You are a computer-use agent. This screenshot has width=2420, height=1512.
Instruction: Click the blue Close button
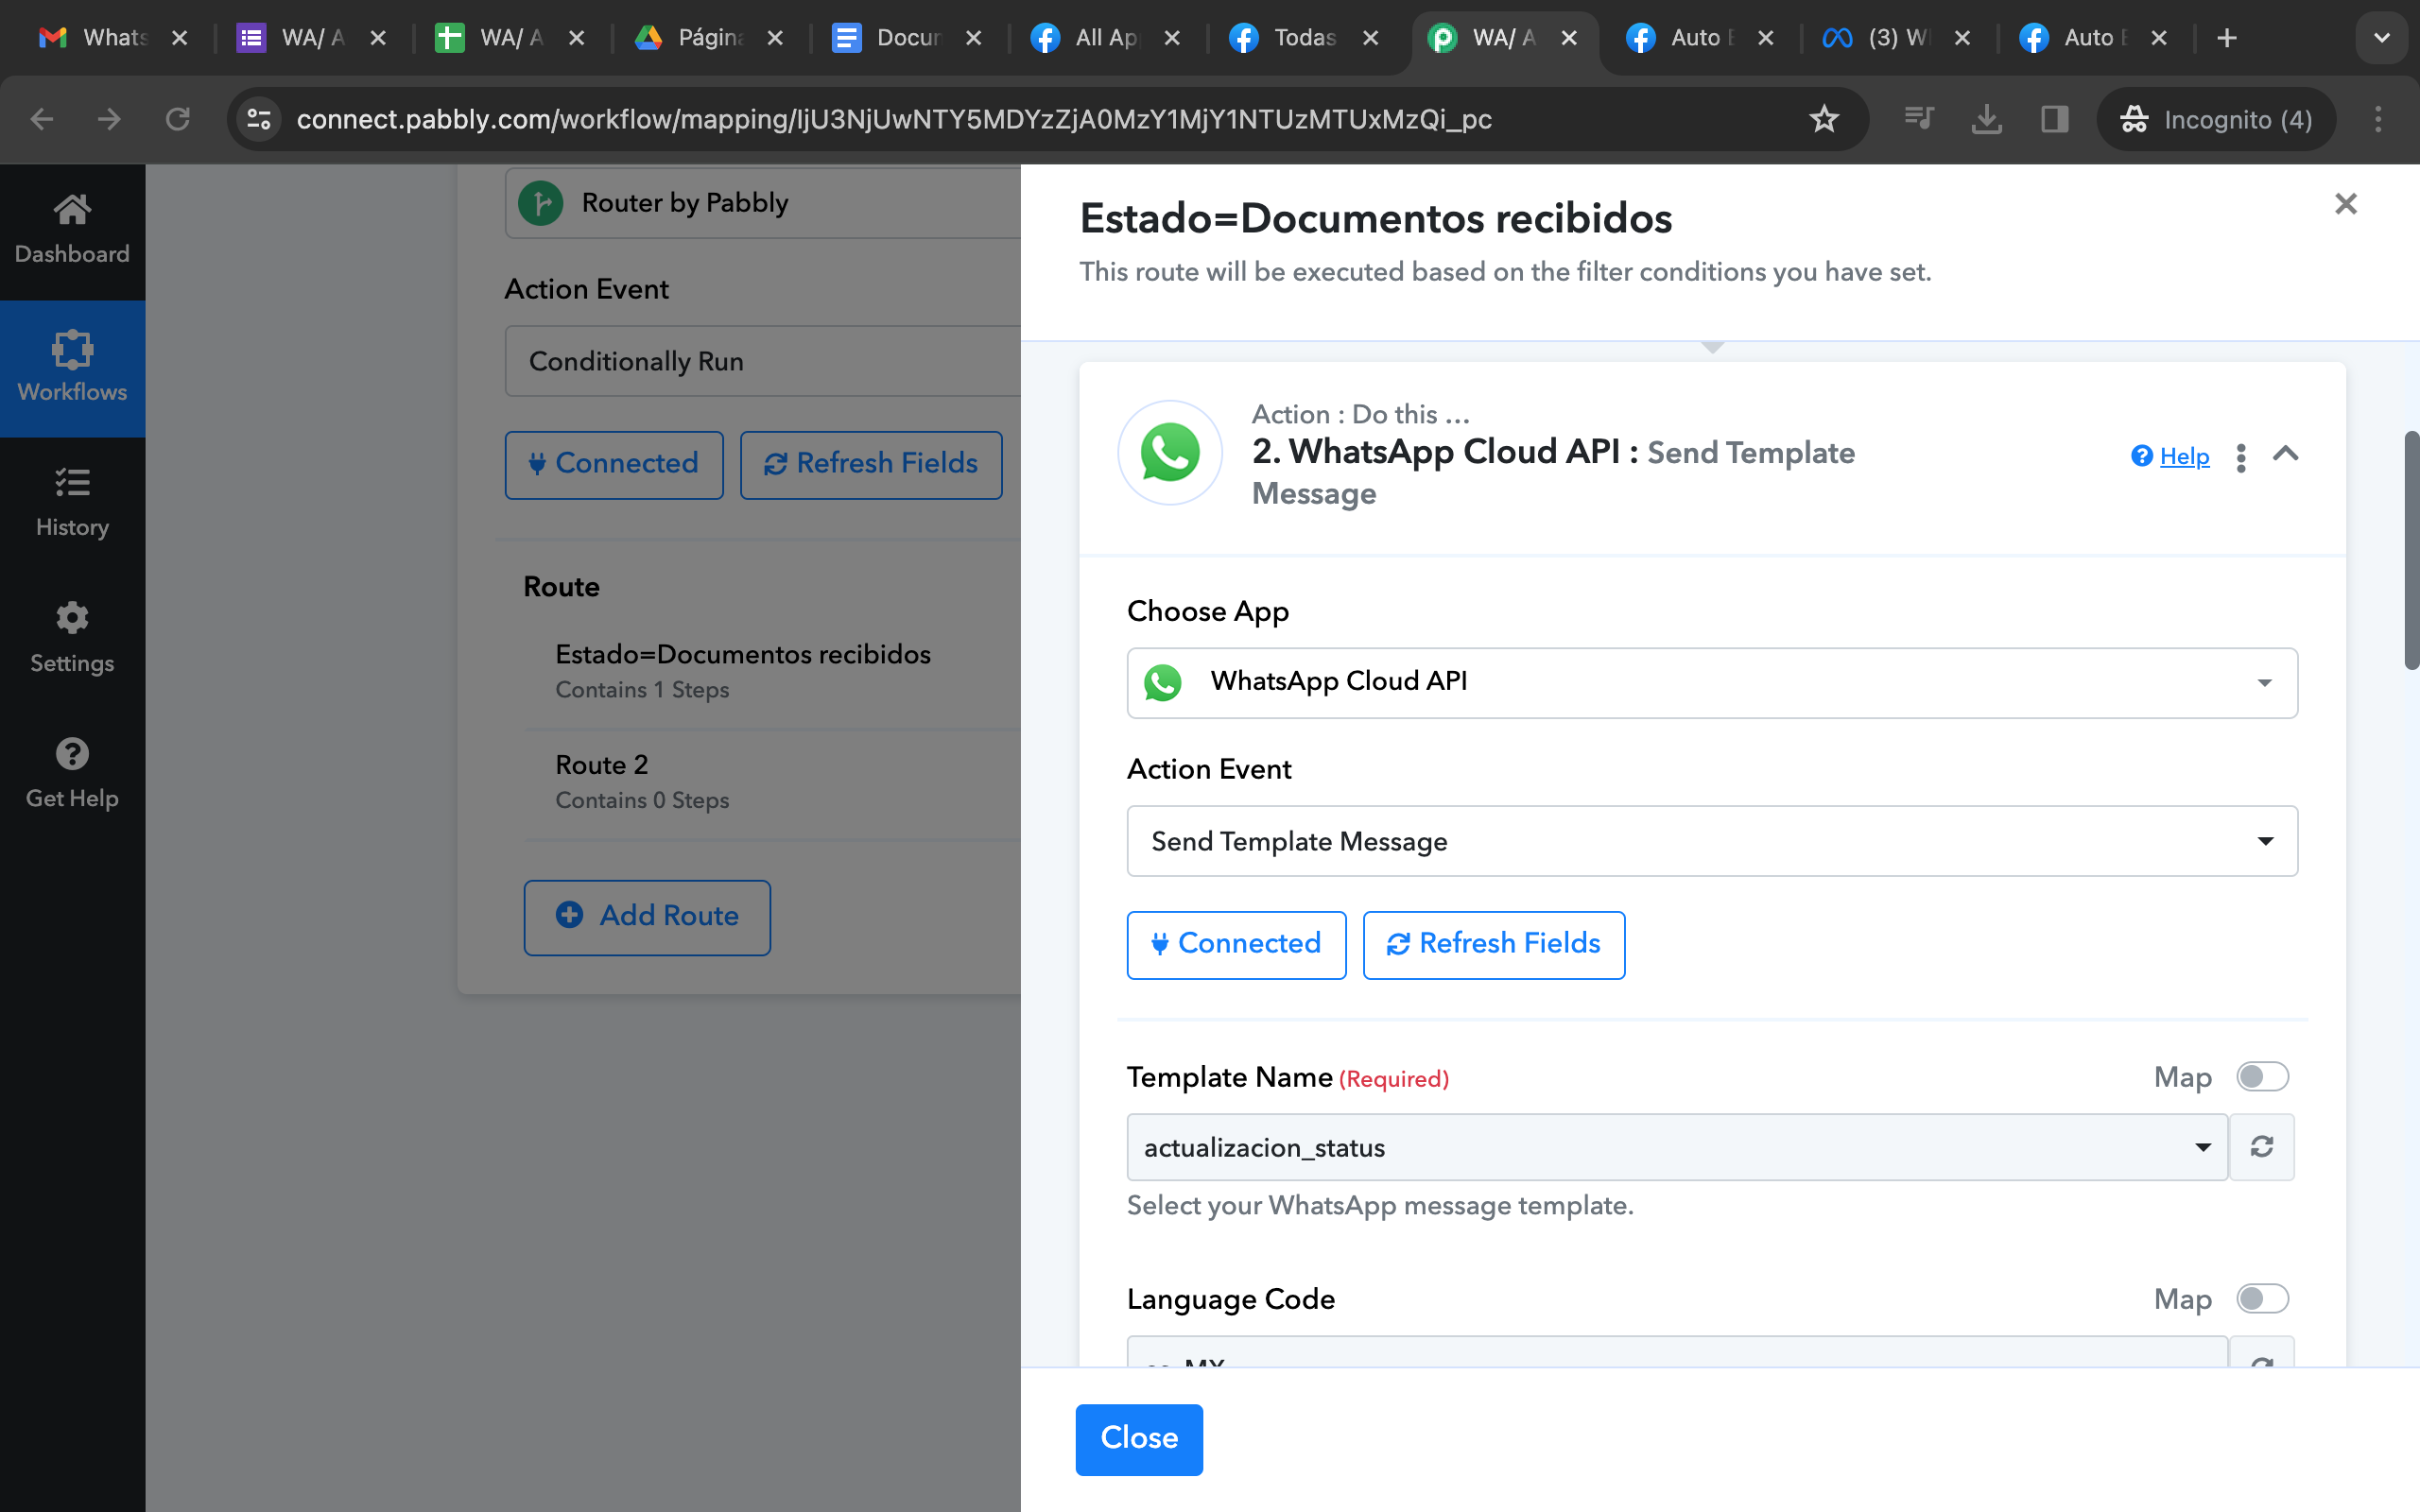tap(1139, 1439)
